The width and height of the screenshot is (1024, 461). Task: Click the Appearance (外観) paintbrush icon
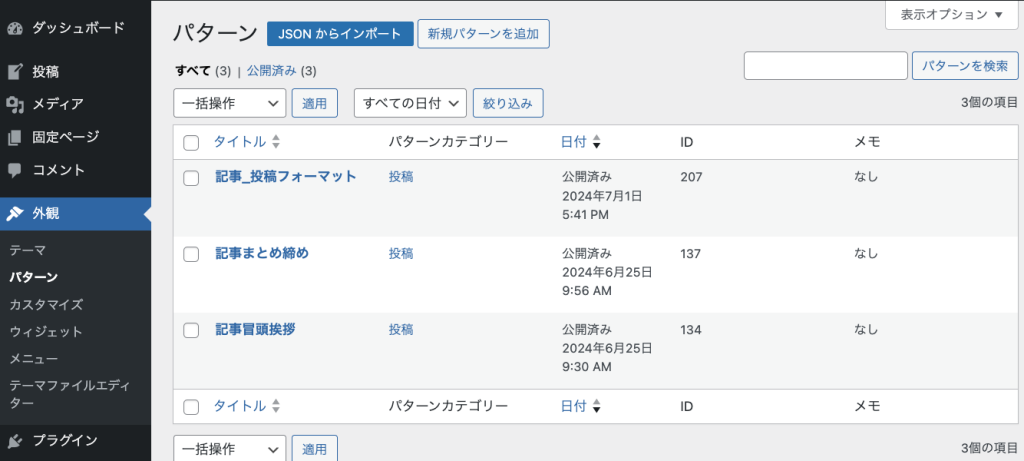coord(15,213)
